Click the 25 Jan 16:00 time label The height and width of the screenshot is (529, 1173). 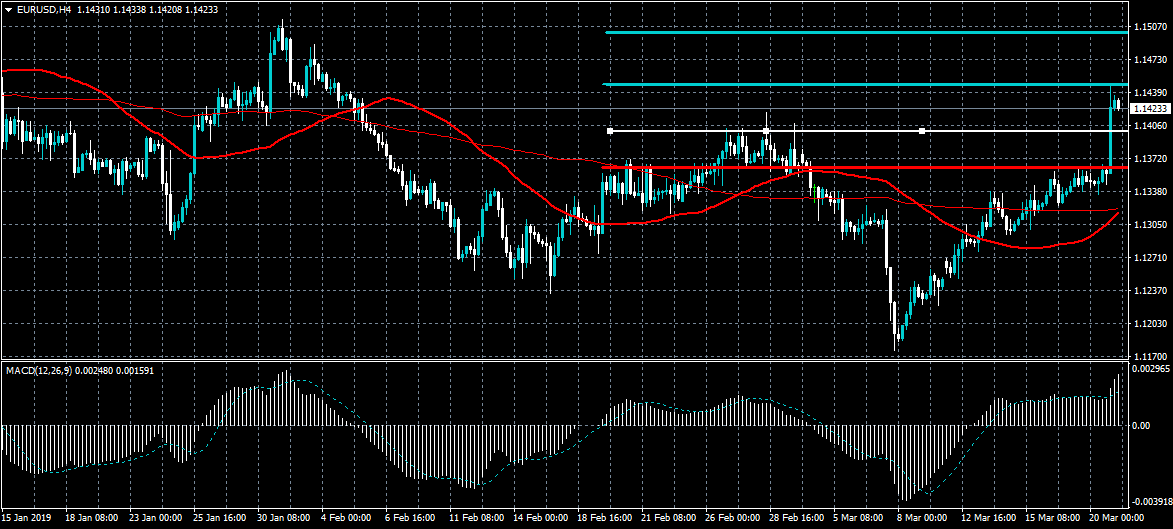coord(221,517)
